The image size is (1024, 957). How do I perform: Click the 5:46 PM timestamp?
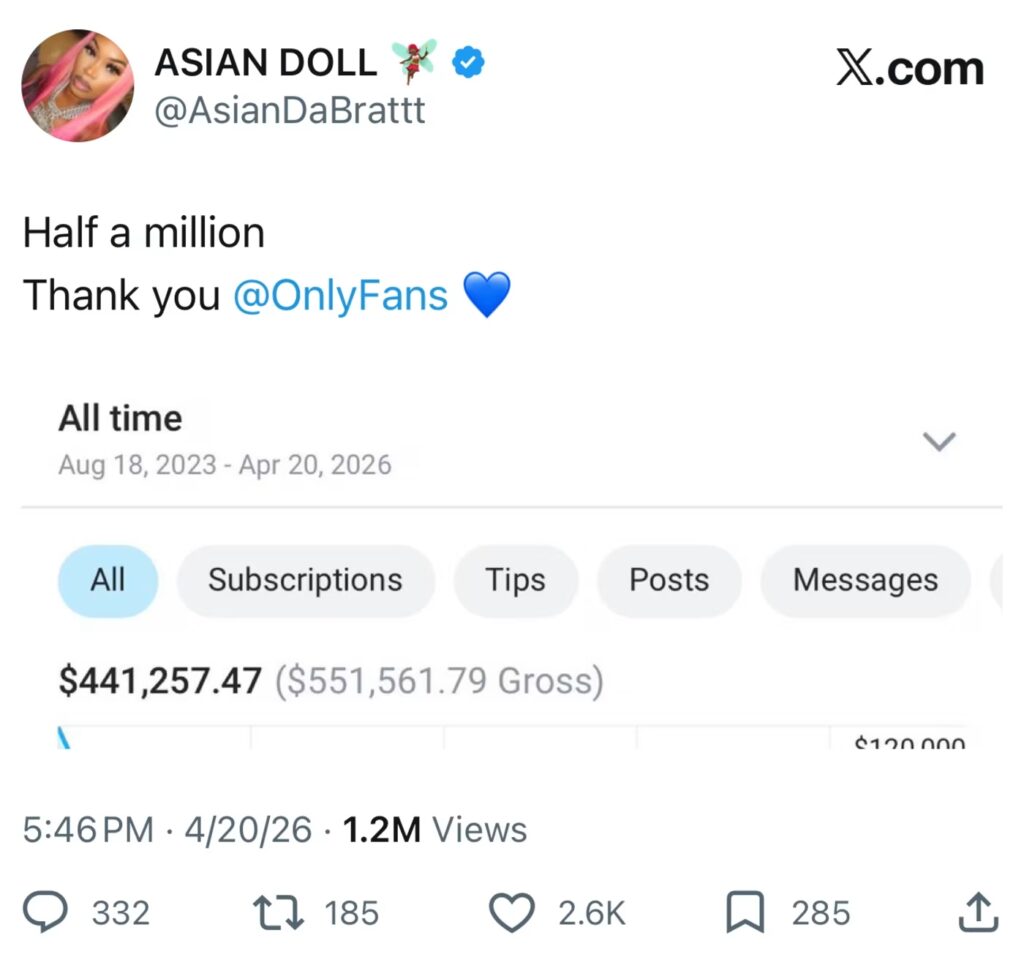pyautogui.click(x=88, y=829)
